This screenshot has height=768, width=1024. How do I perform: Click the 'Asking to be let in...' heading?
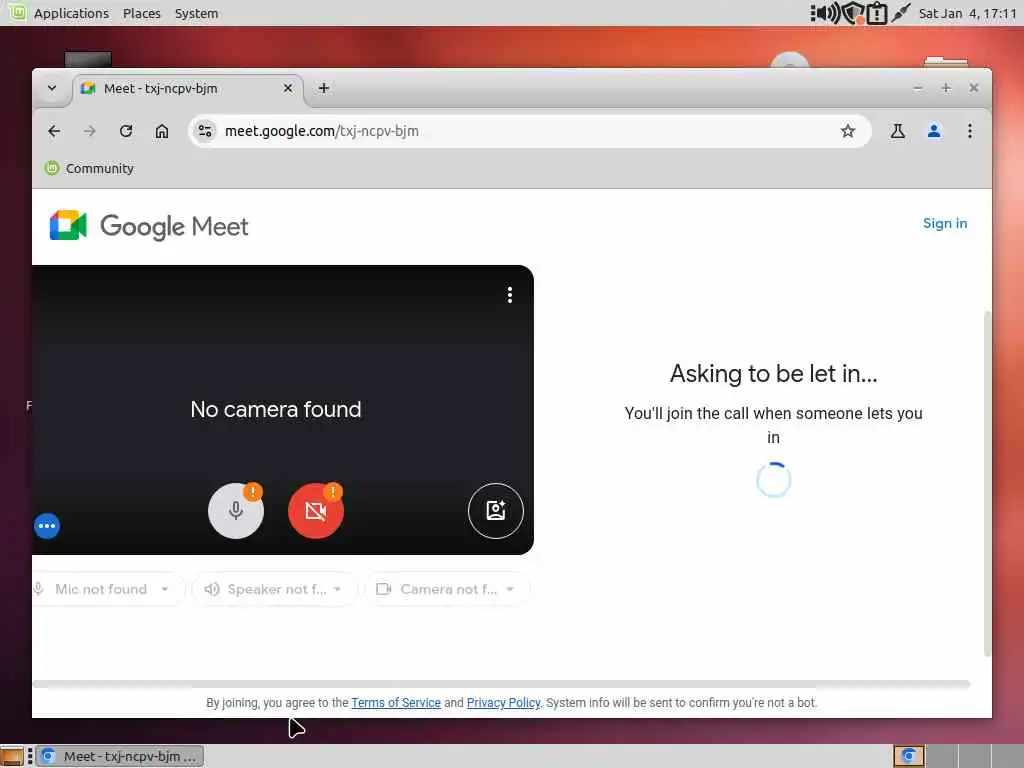click(773, 374)
